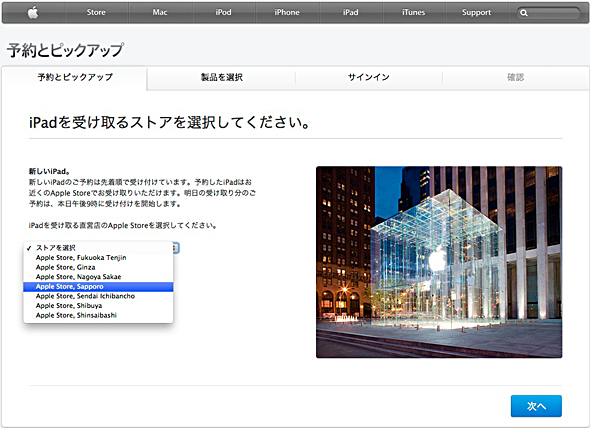This screenshot has height=428, width=590.
Task: Open the iTunes navigation item
Action: [x=414, y=12]
